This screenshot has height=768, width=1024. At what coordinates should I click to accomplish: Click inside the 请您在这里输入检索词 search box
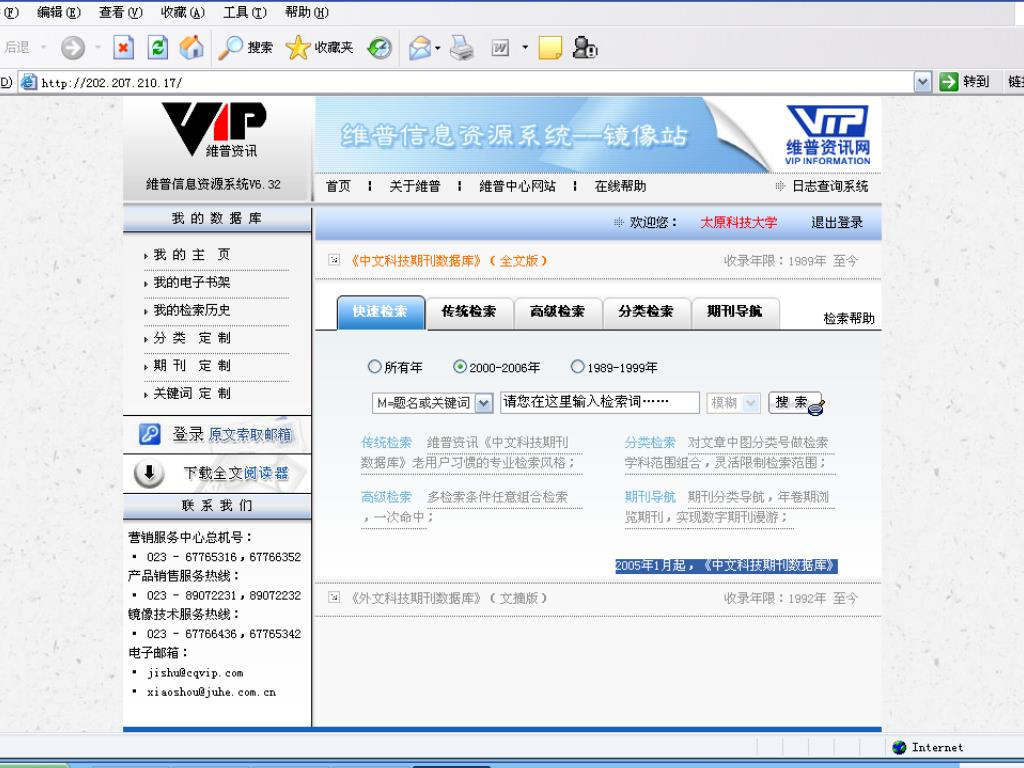600,402
